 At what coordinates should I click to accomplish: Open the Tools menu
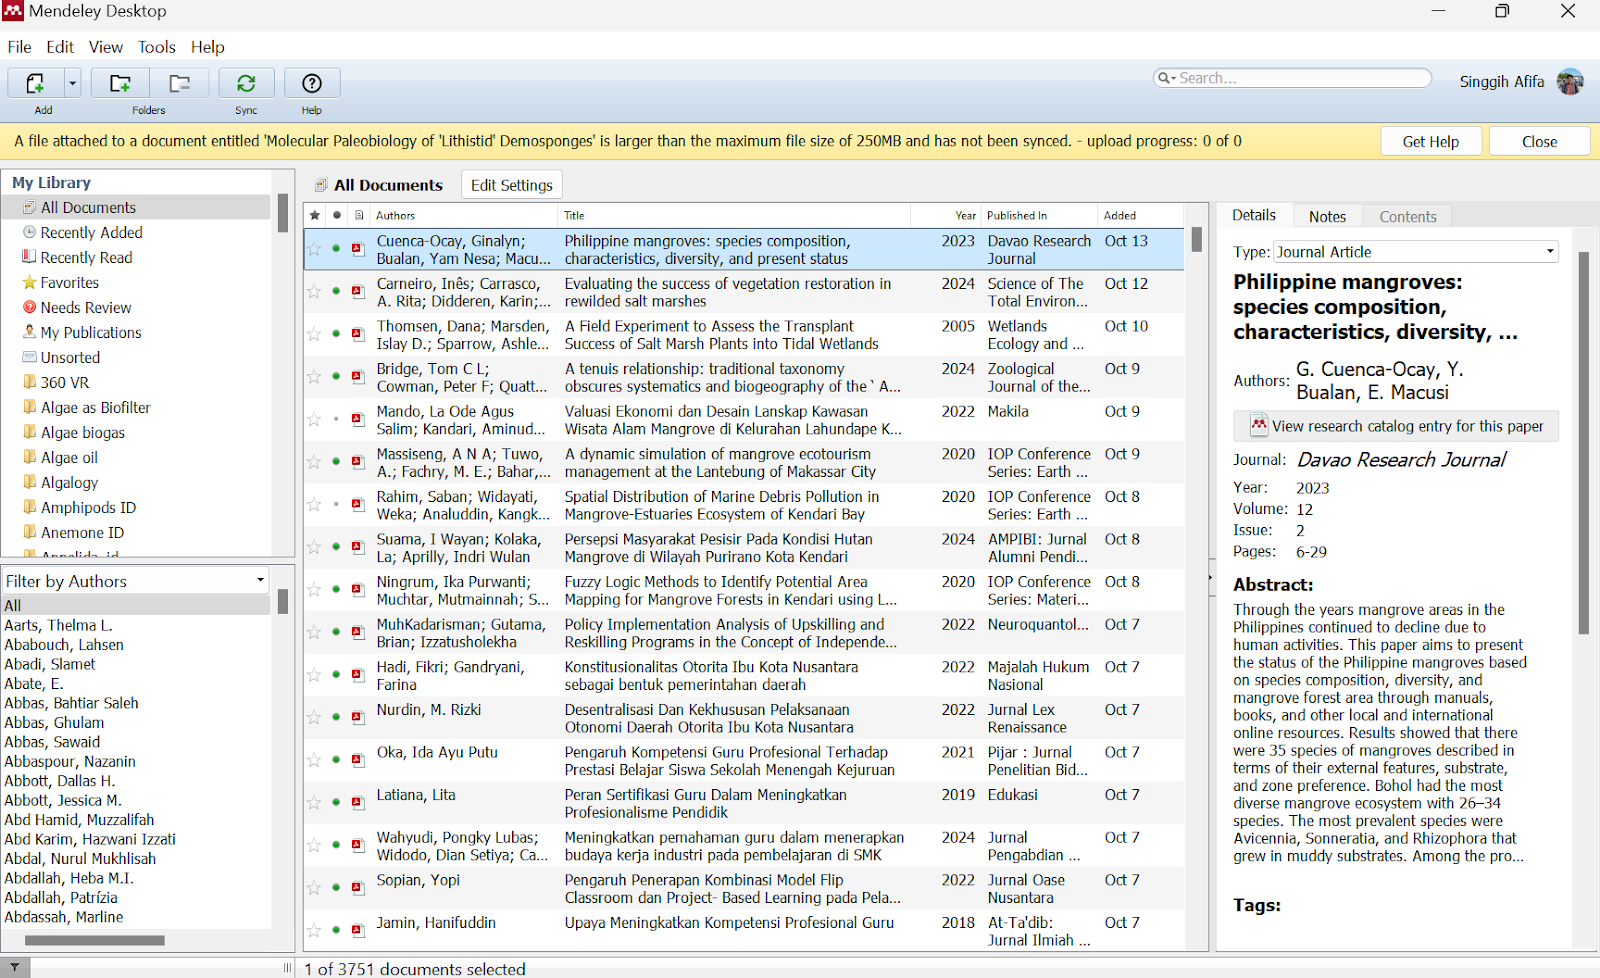pos(156,47)
